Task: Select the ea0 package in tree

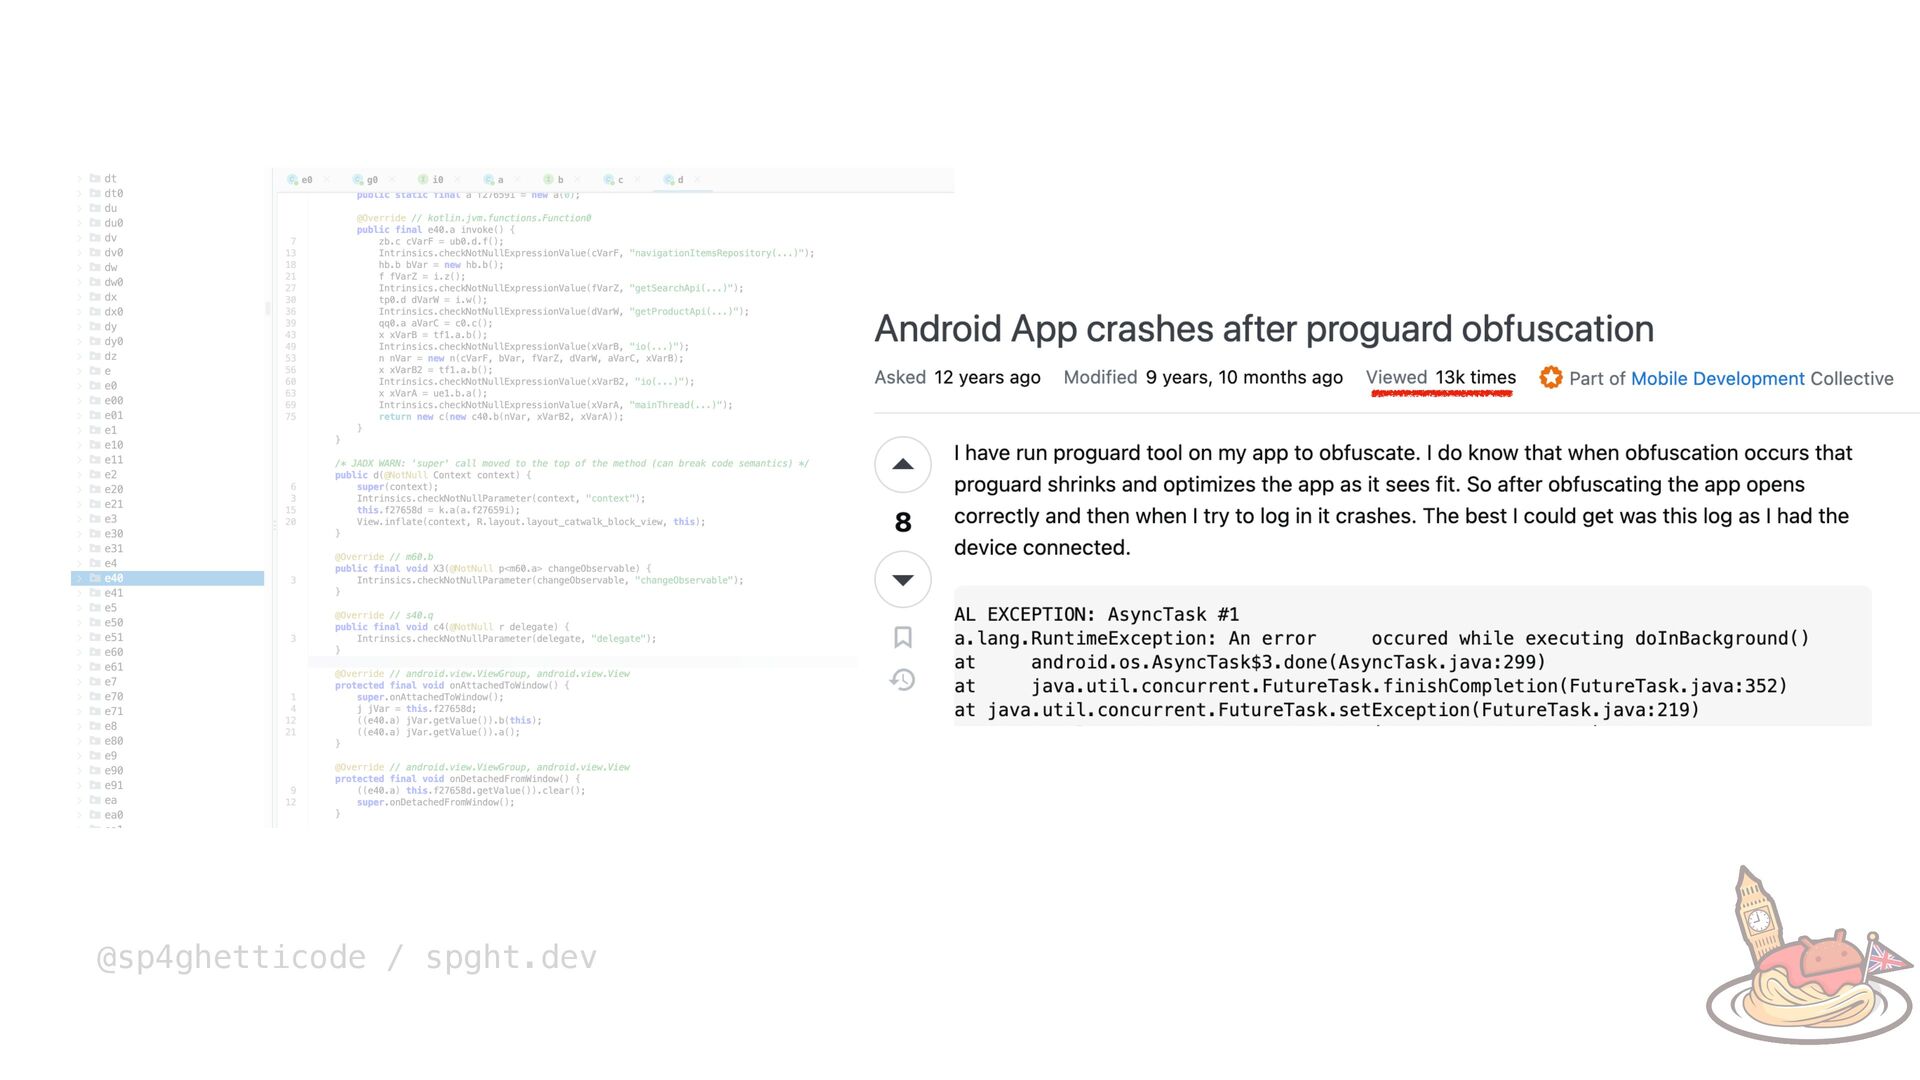Action: click(x=113, y=815)
